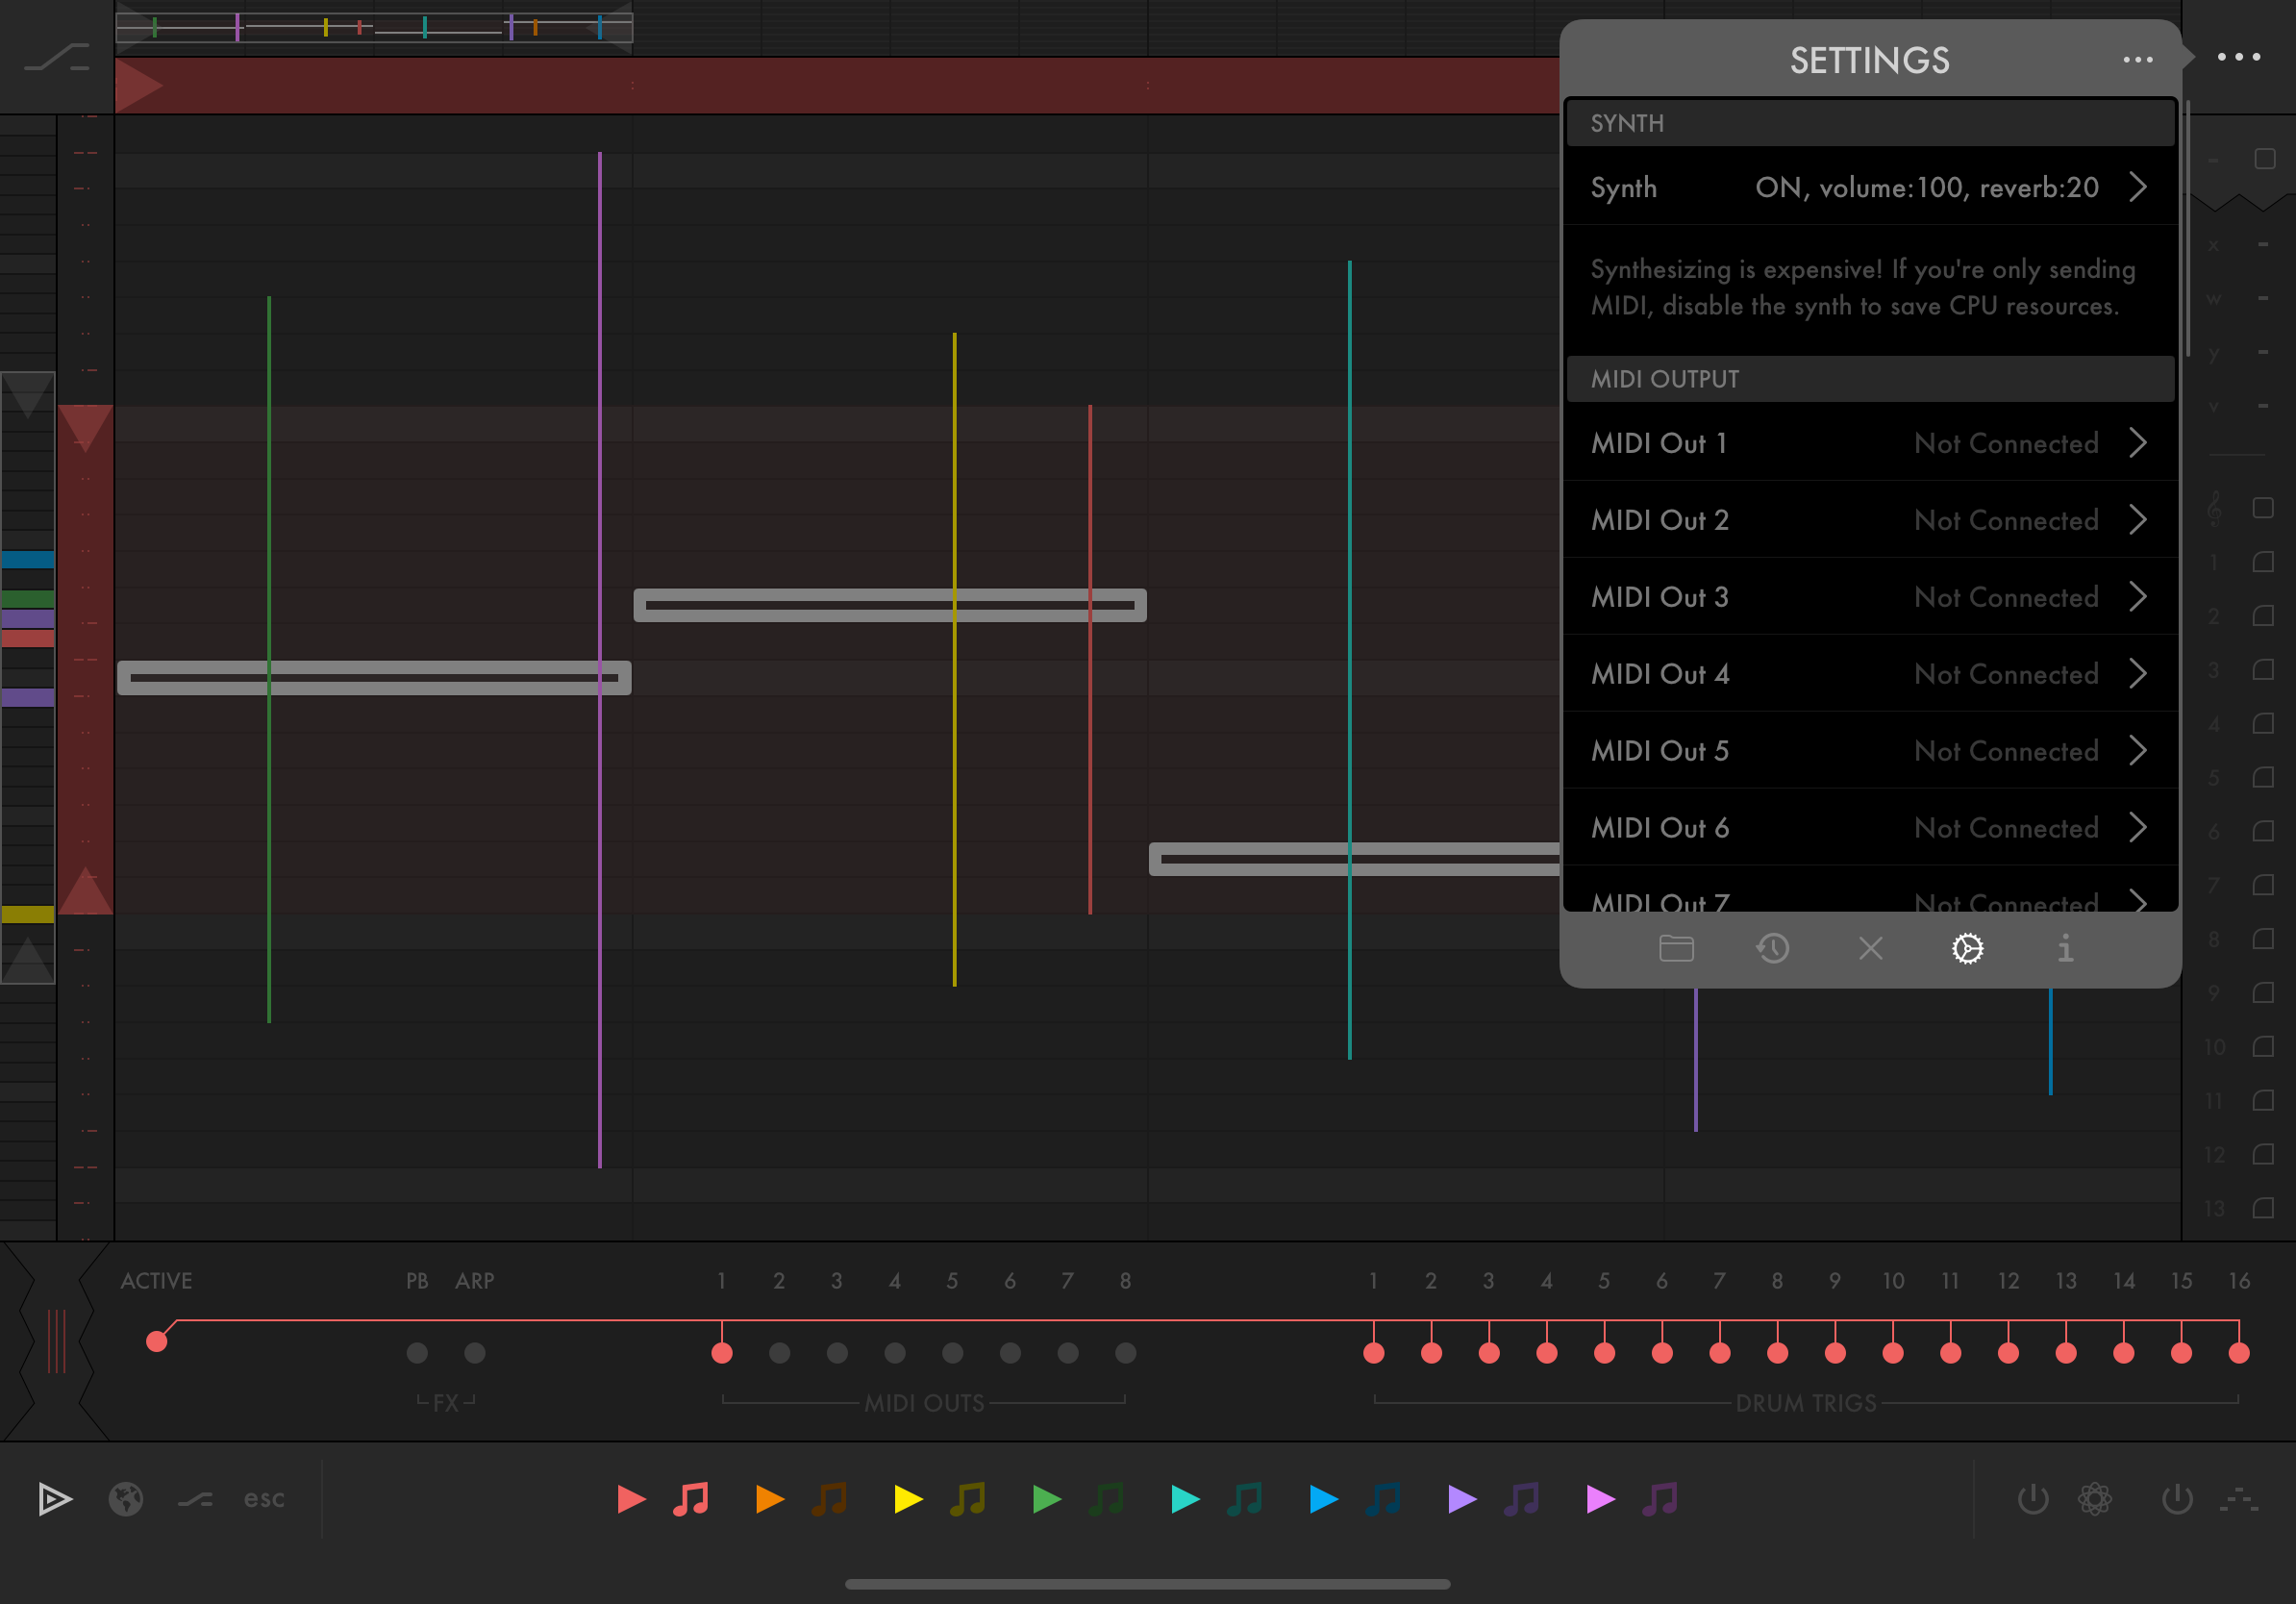Click the globe icon in bottom toolbar

(126, 1499)
